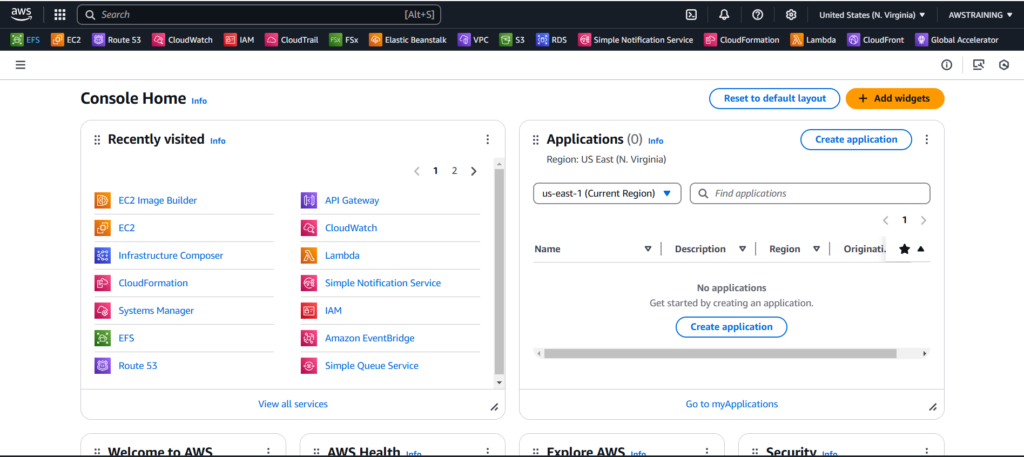Open settings gear in top bar
Screen dimensions: 1024x457
[791, 15]
